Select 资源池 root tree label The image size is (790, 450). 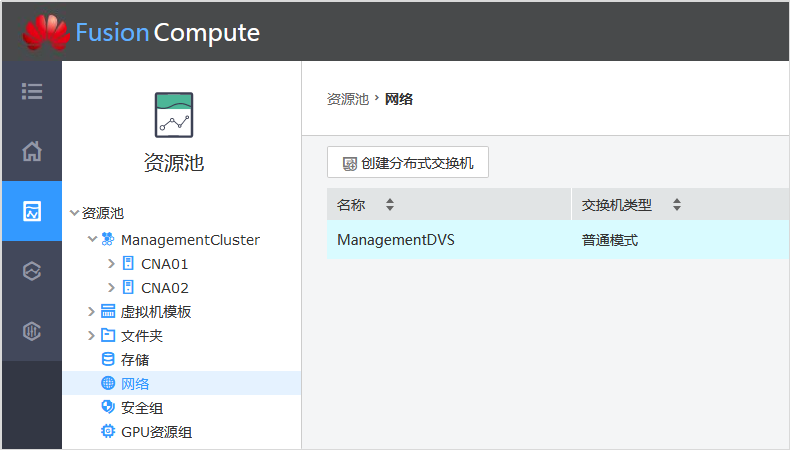pos(103,213)
